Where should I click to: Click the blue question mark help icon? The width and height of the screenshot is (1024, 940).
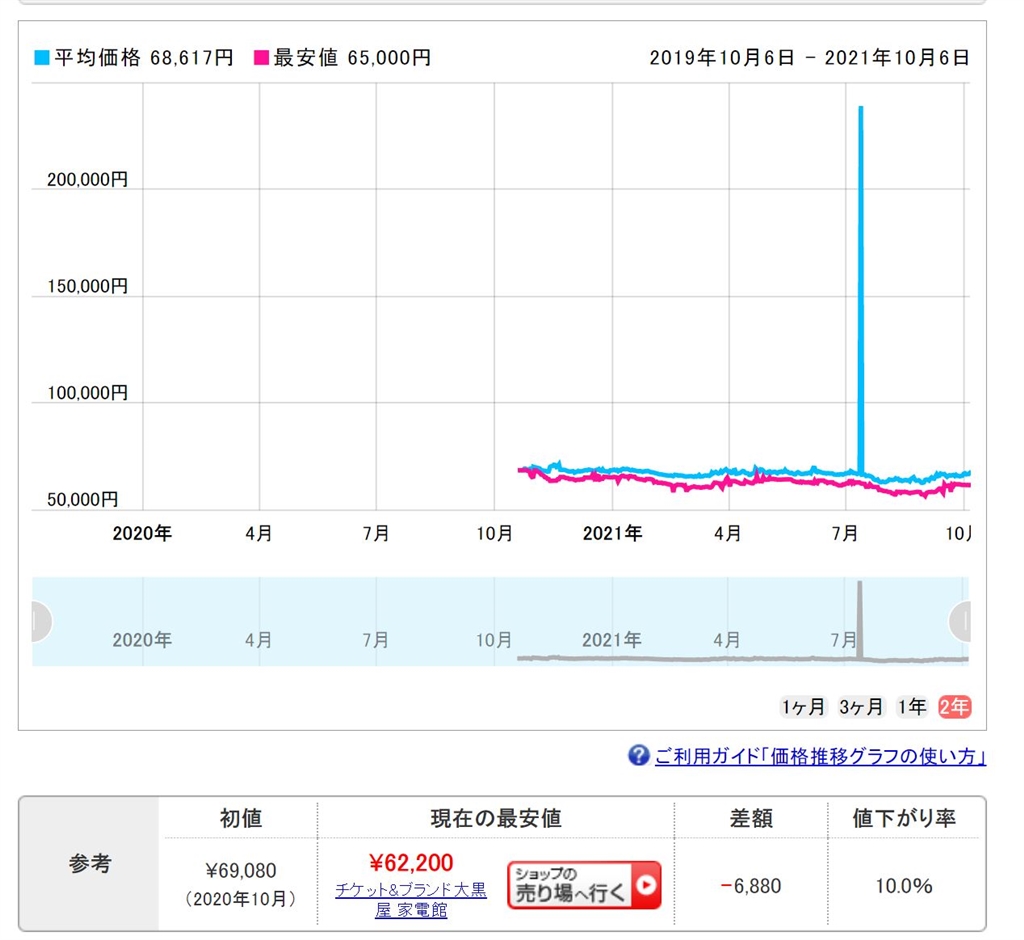point(638,755)
